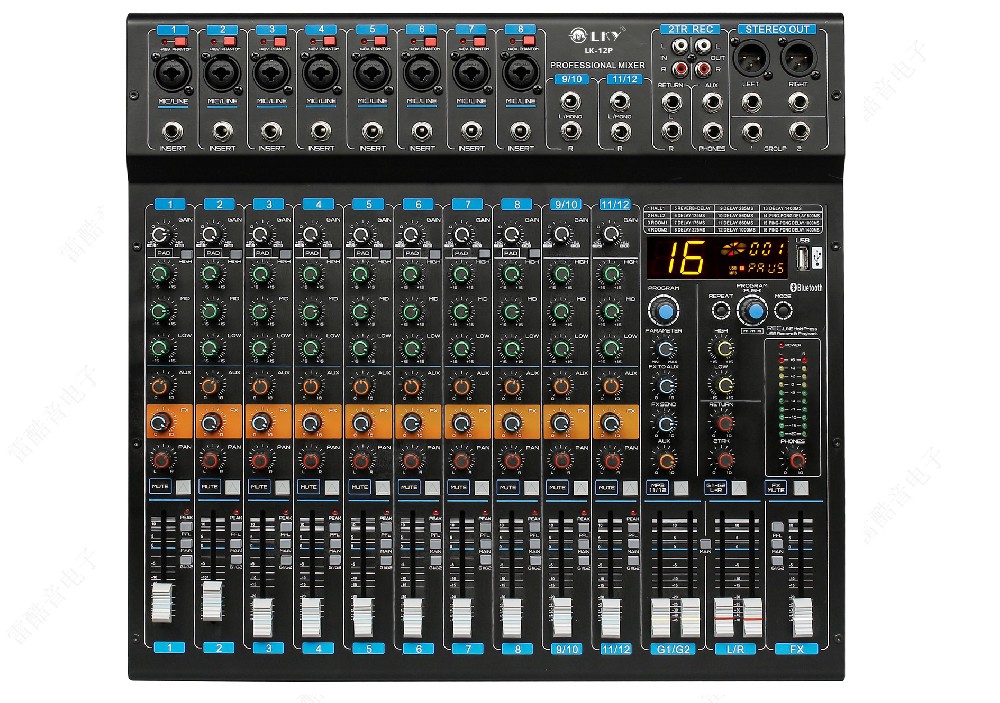Screen dimensions: 1000x703
Task: Click the channel 6 INSERT jack
Action: coord(422,131)
